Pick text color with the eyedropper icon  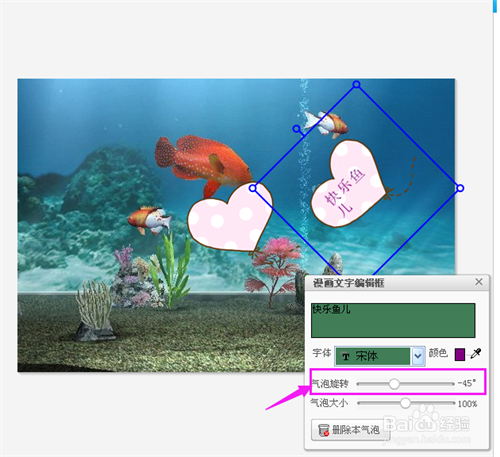[x=476, y=353]
